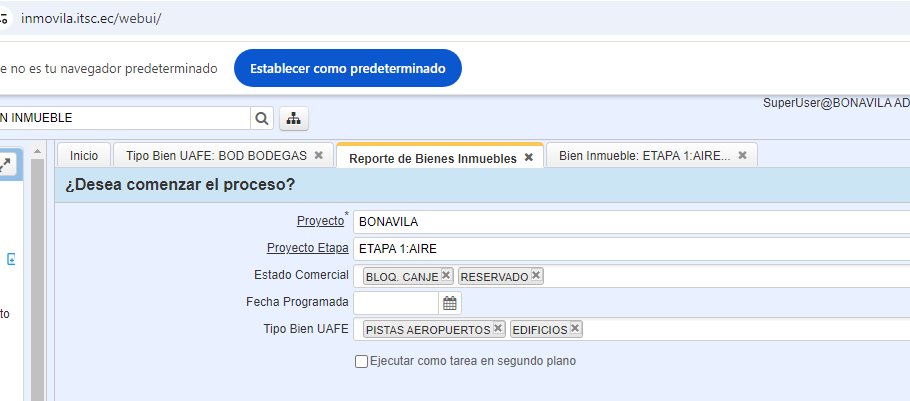Switch to Tipo Bien UAFE: BOD BODEGAS tab
910x401 pixels.
(216, 156)
